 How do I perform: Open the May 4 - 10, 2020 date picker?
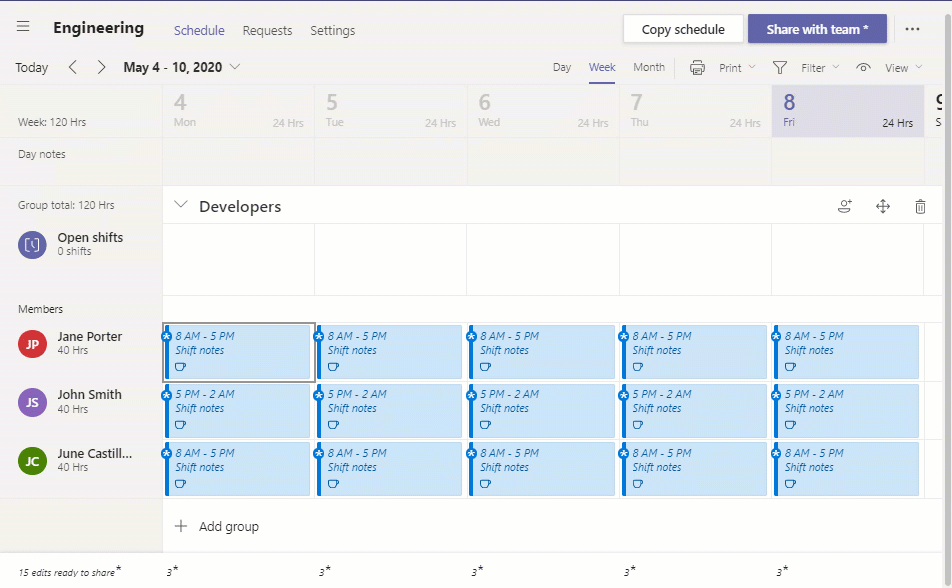coord(182,67)
